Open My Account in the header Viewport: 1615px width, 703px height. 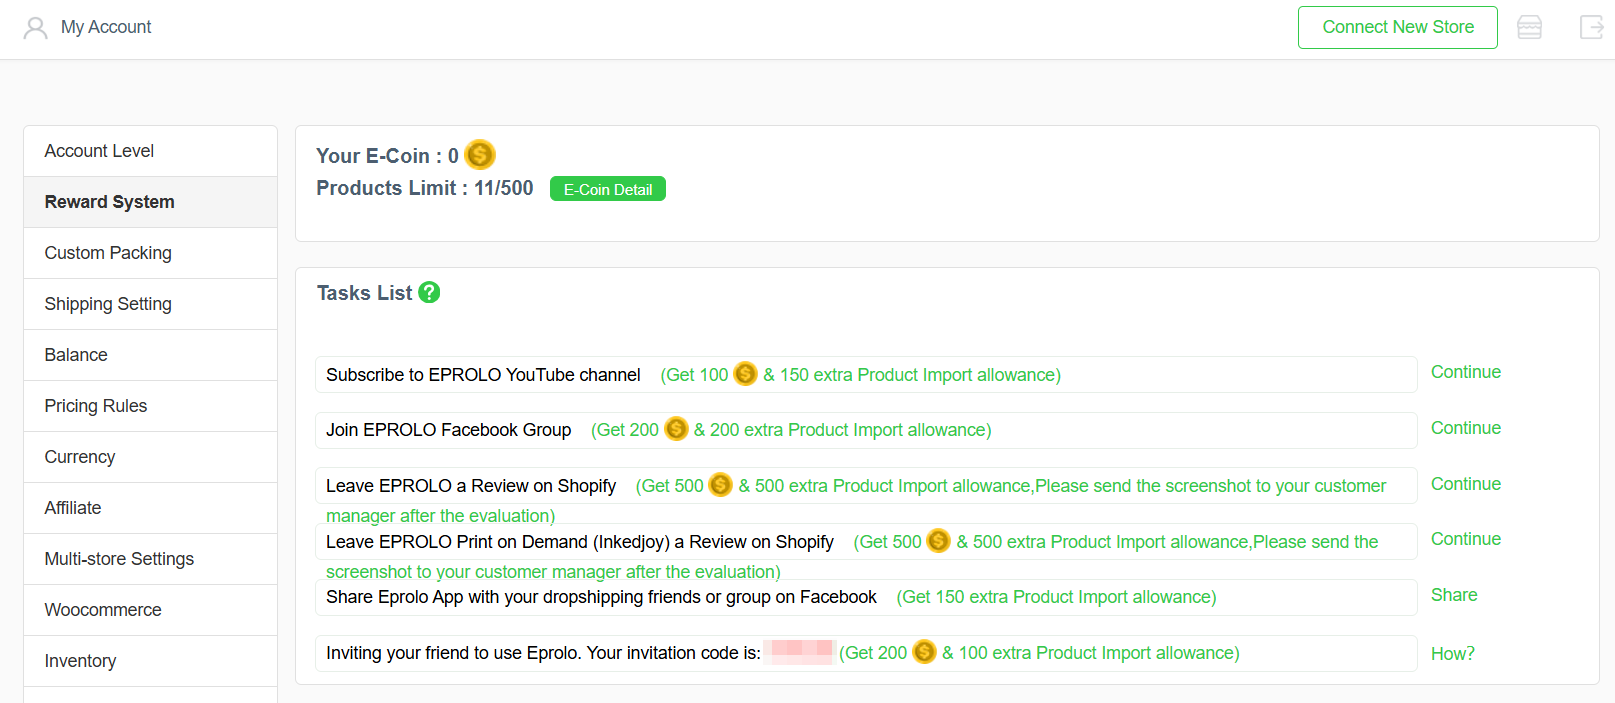pos(106,27)
